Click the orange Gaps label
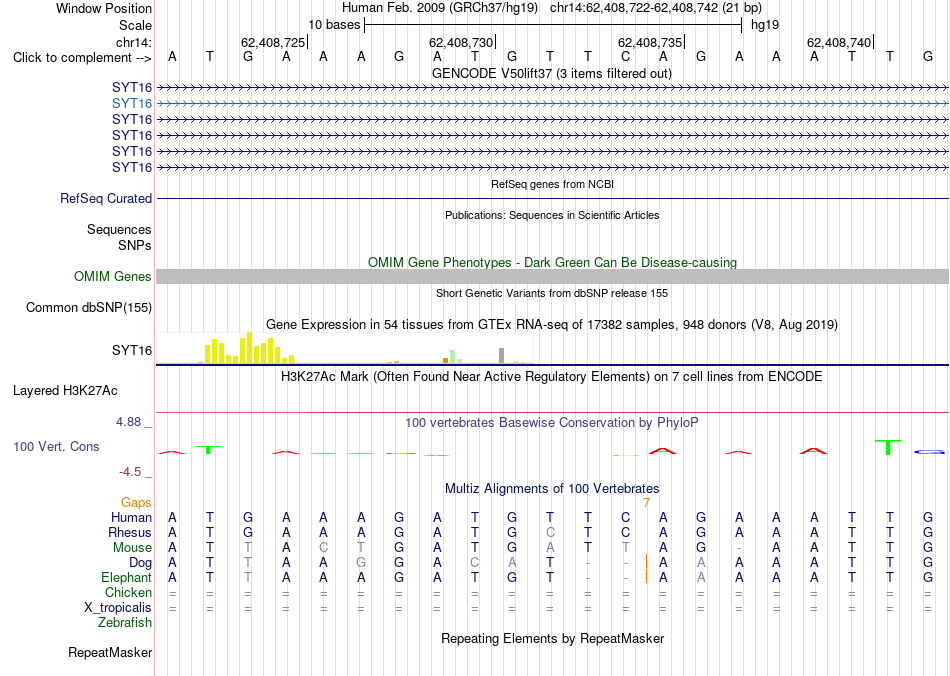950x676 pixels. click(136, 503)
